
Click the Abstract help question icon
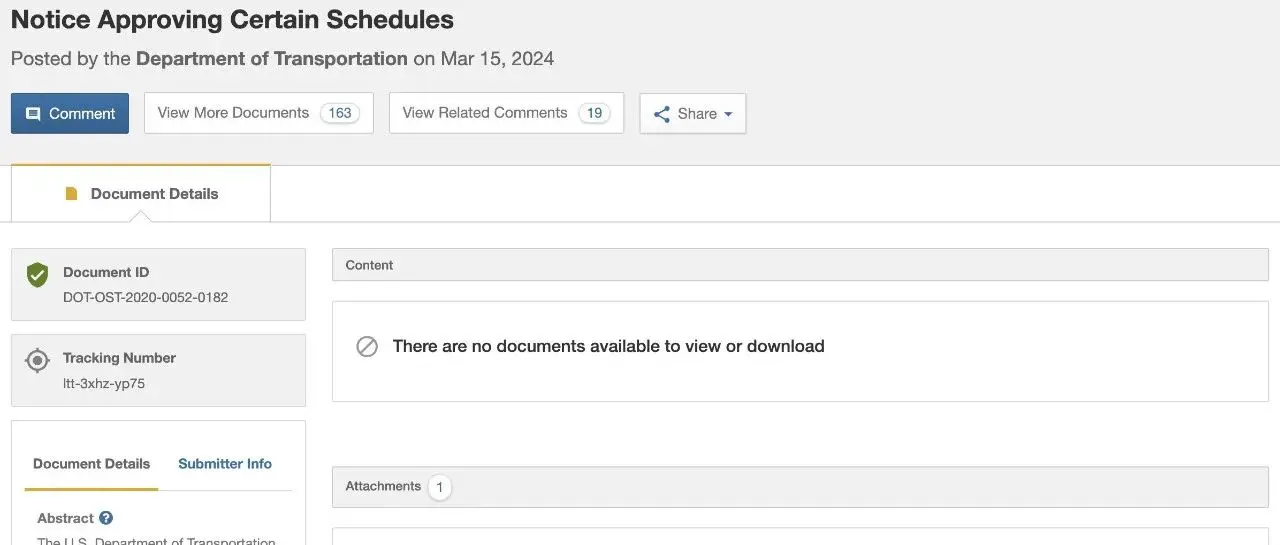coord(106,518)
